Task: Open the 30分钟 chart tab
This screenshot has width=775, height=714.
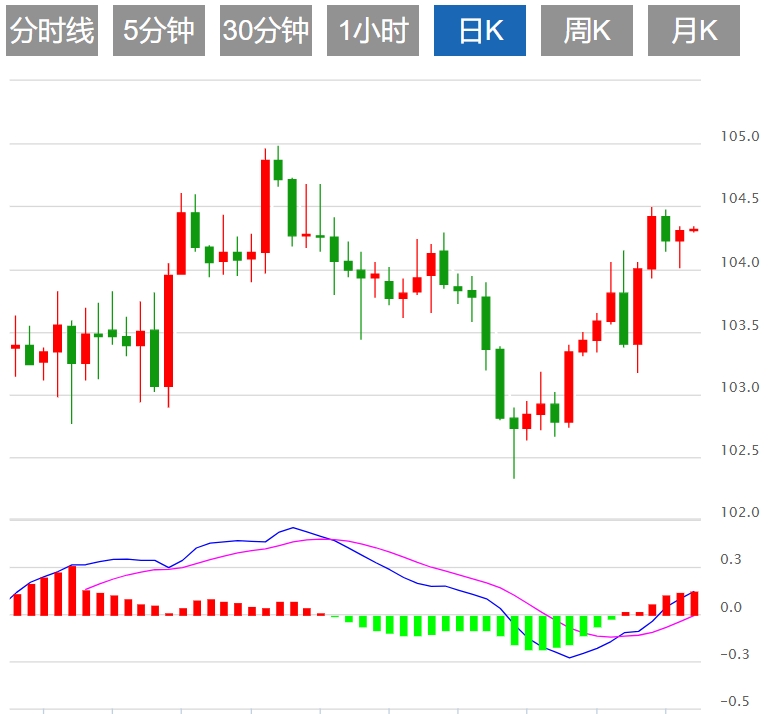Action: 266,31
